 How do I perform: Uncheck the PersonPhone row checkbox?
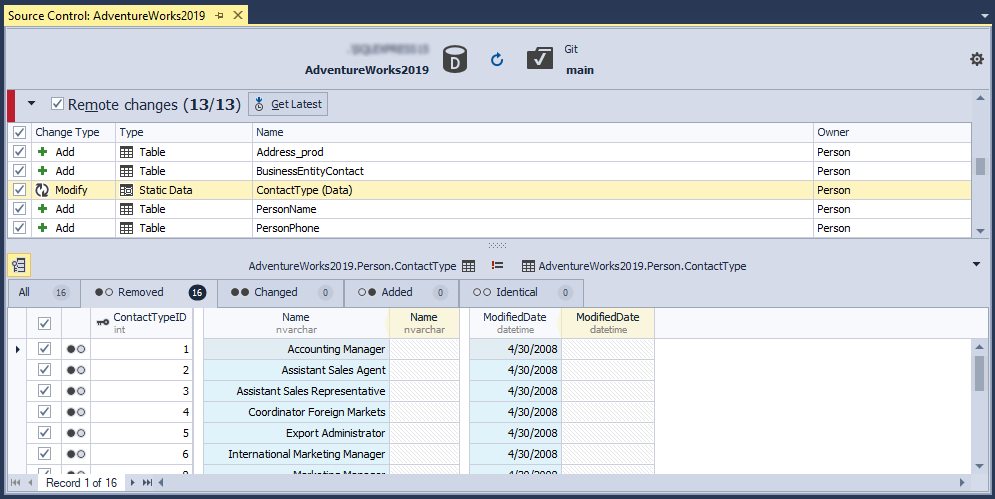[19, 228]
